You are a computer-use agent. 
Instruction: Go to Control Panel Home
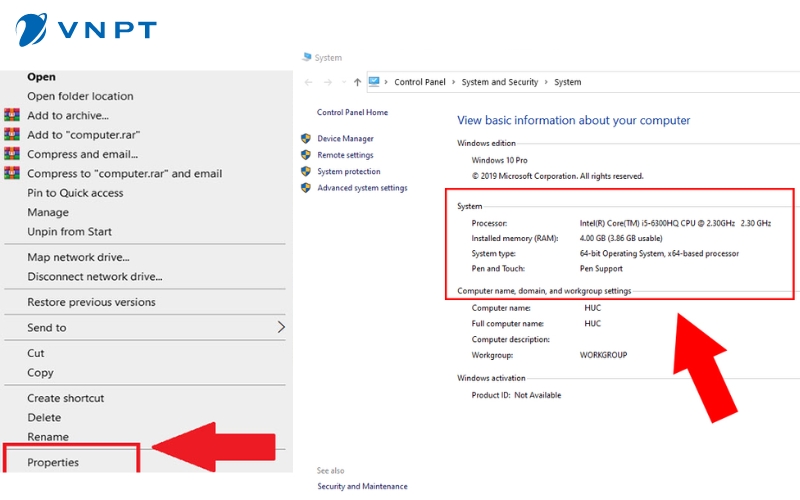click(x=352, y=113)
